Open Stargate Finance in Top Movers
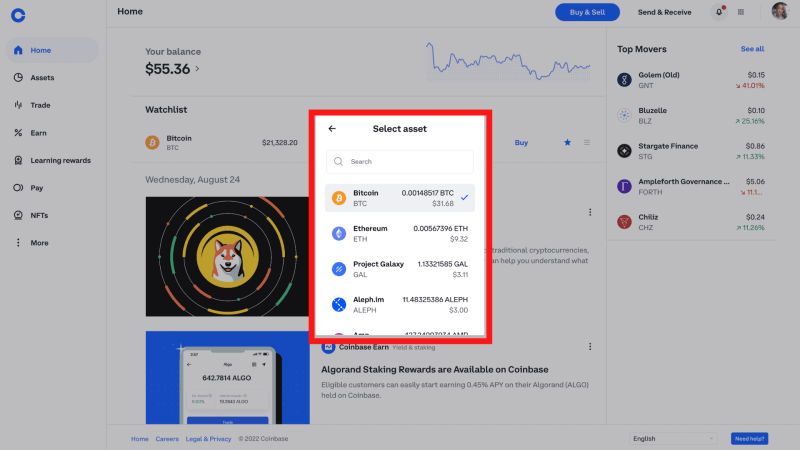Screen dimensions: 800x450 [691, 151]
